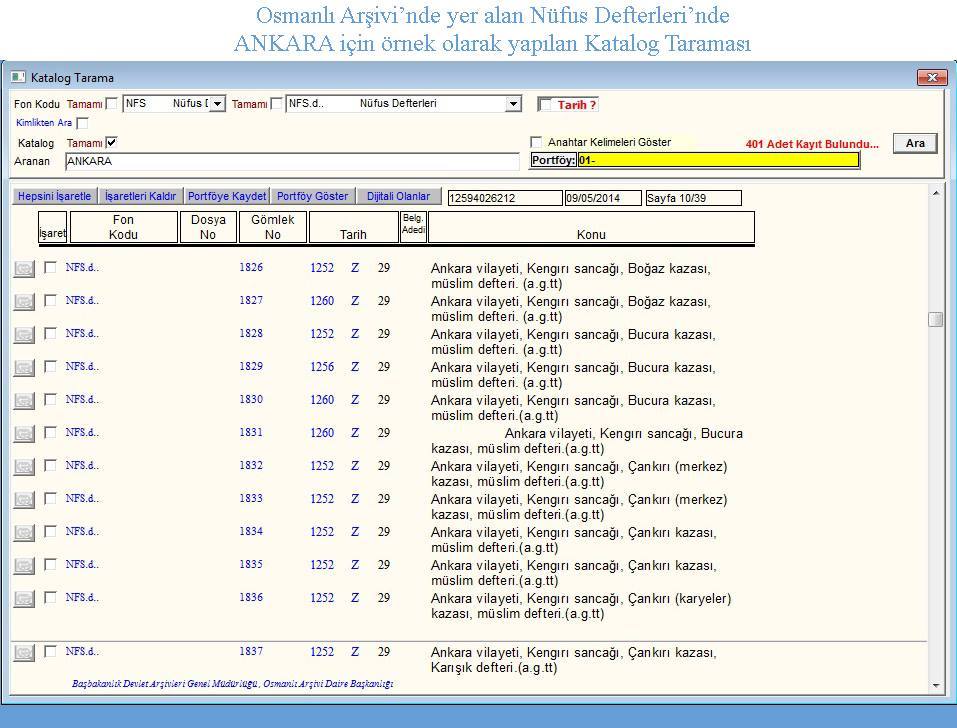
Task: Tick the checkbox for record 1828
Action: tap(50, 333)
